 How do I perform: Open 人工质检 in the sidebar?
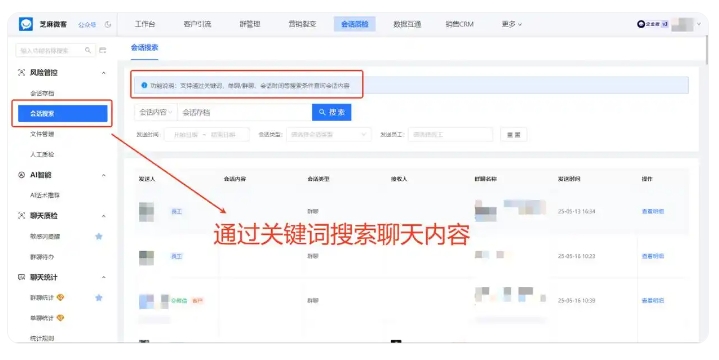(42, 154)
